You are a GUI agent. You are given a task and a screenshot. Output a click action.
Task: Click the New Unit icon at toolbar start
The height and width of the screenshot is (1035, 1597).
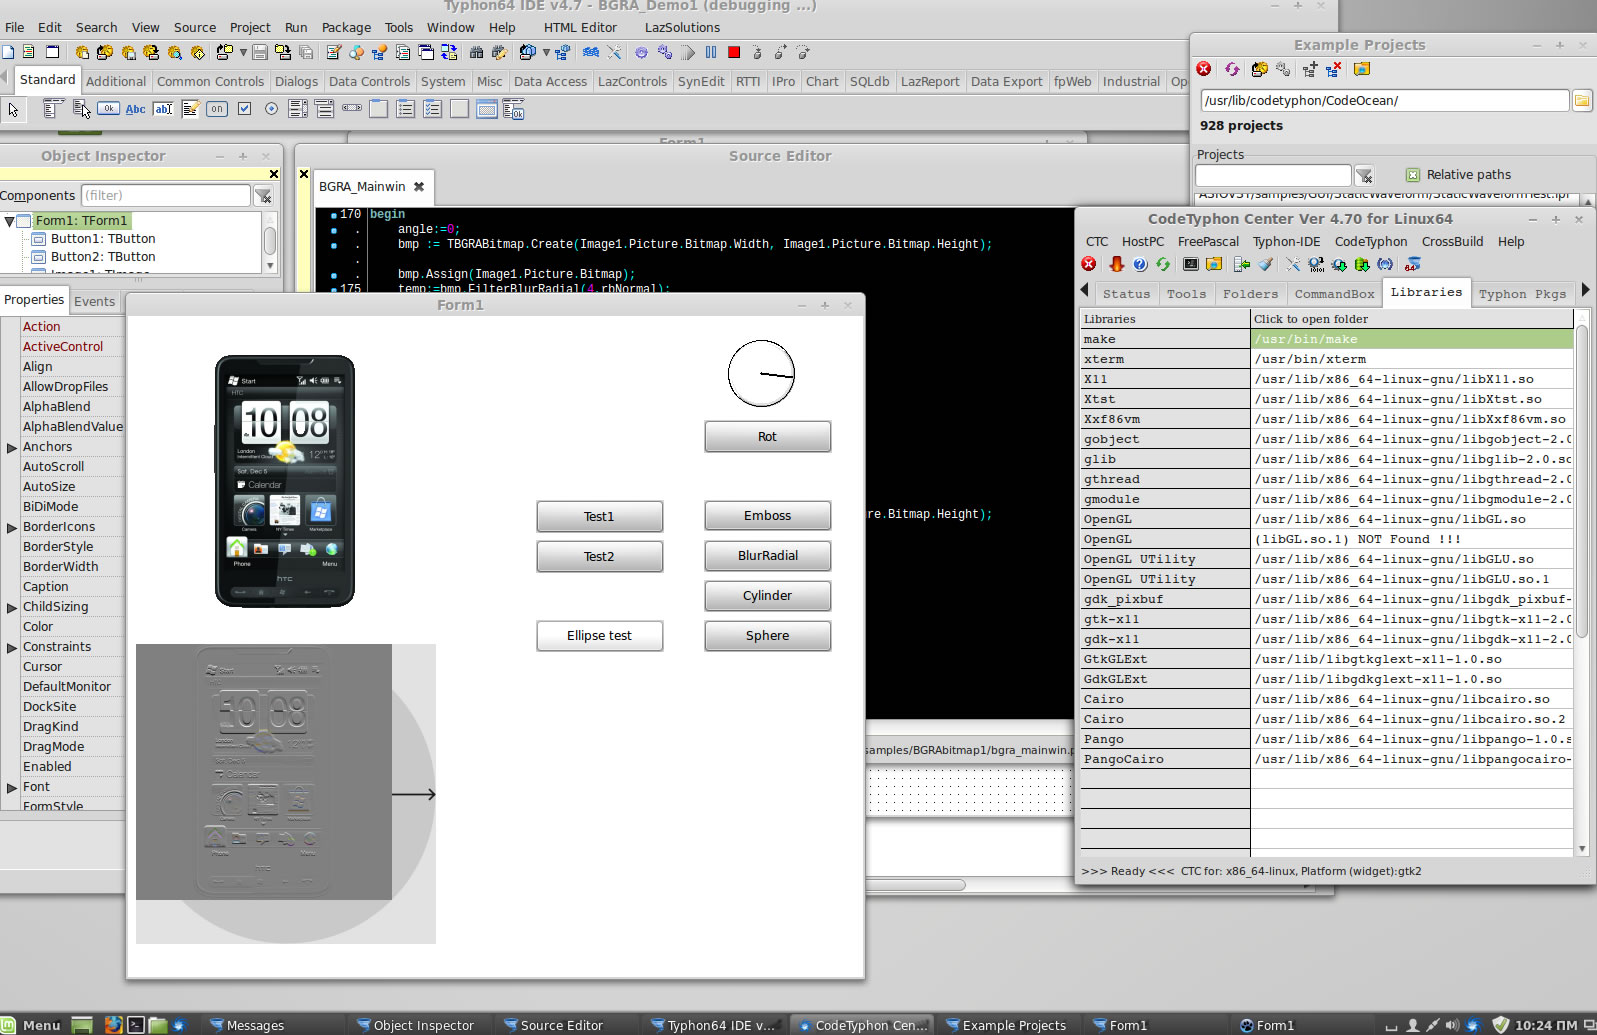point(8,52)
